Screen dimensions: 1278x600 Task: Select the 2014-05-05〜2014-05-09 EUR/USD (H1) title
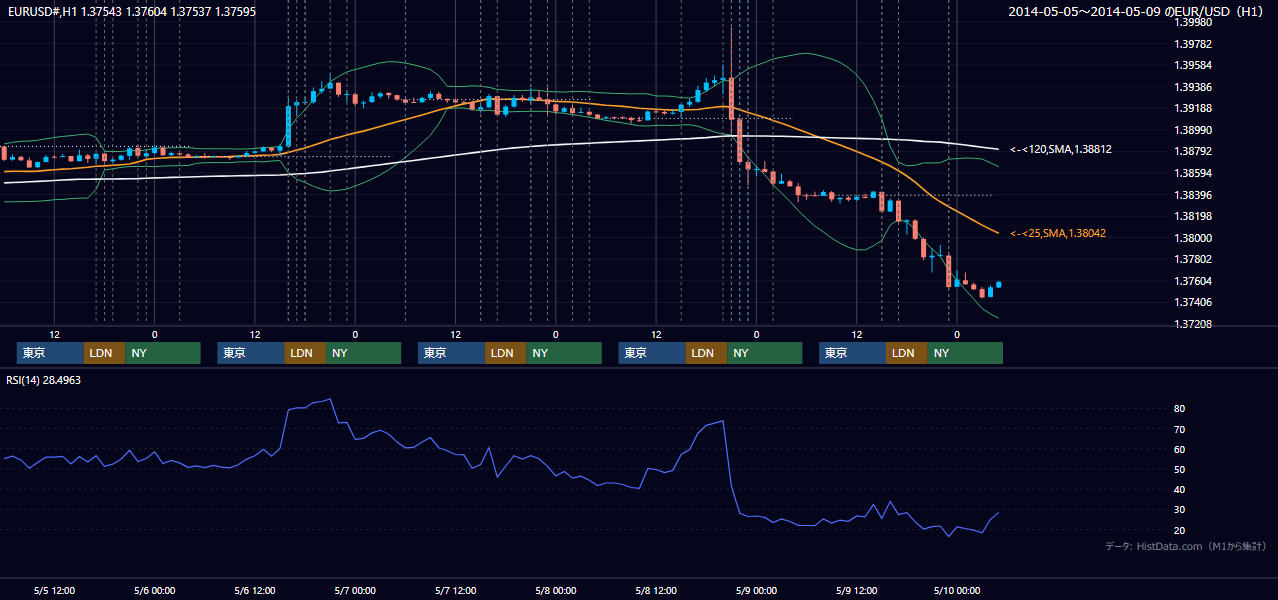pos(1138,11)
